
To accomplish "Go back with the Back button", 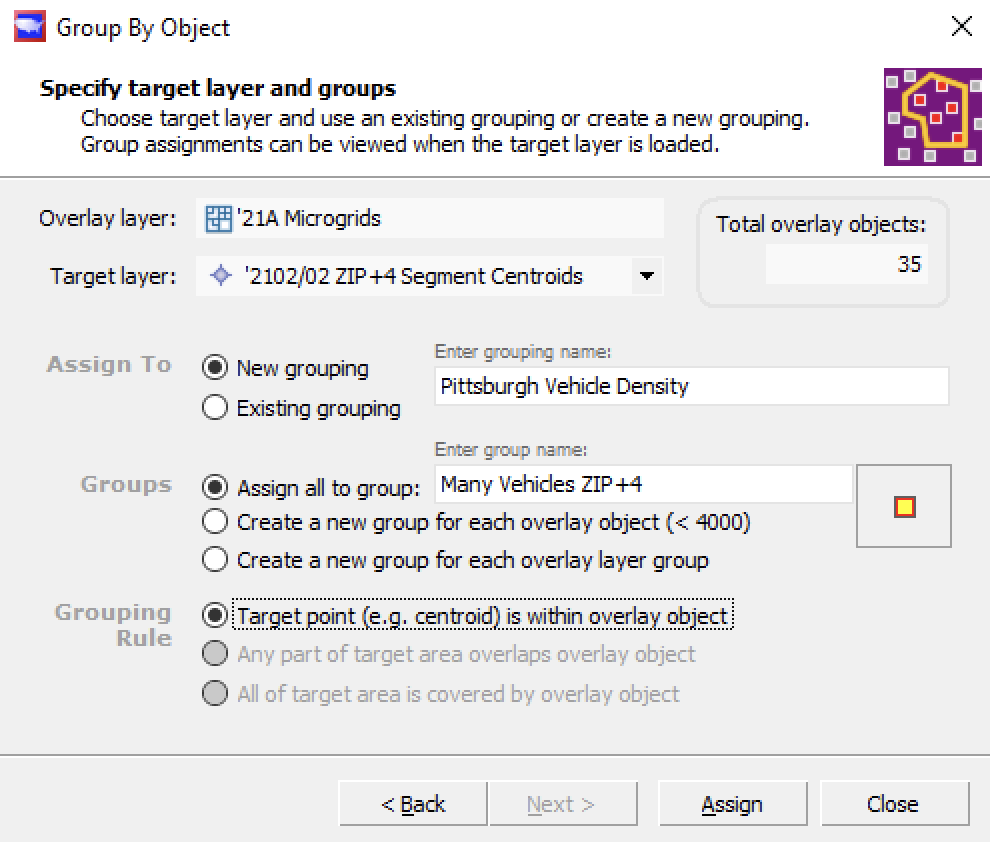I will 412,803.
